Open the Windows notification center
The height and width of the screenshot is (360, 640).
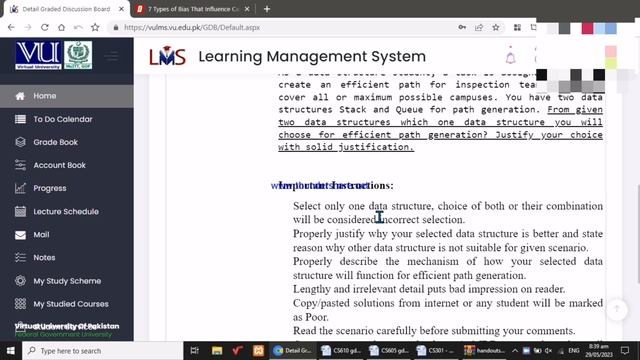625,351
